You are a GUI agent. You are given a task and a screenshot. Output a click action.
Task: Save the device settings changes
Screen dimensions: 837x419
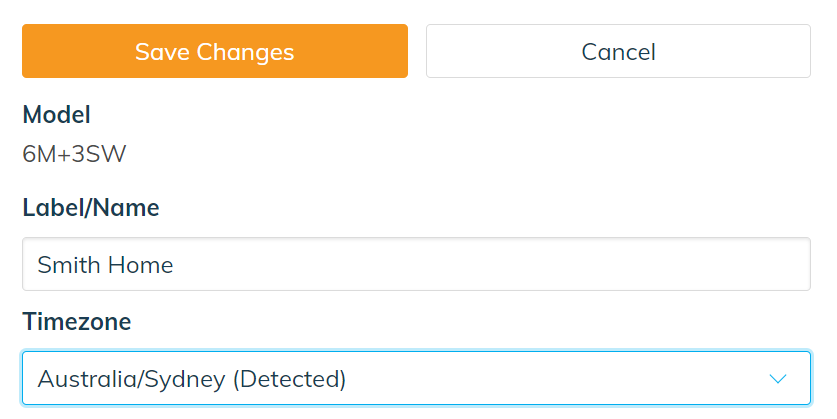(215, 51)
